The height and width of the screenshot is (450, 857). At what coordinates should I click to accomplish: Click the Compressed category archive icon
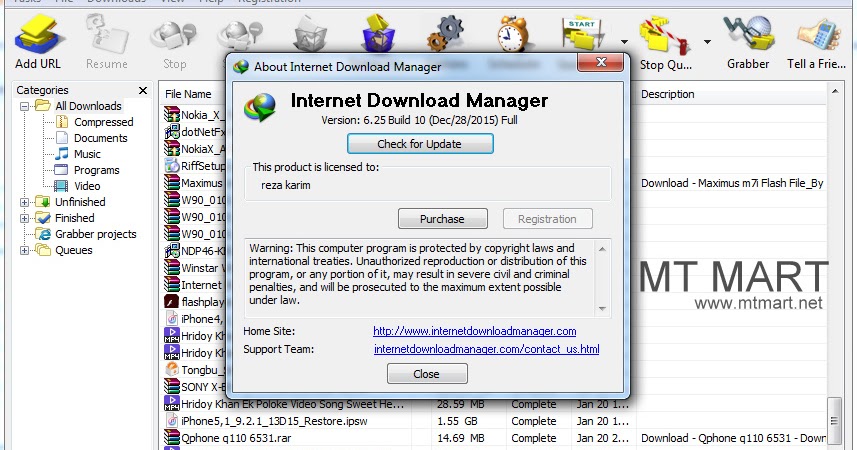click(x=62, y=122)
